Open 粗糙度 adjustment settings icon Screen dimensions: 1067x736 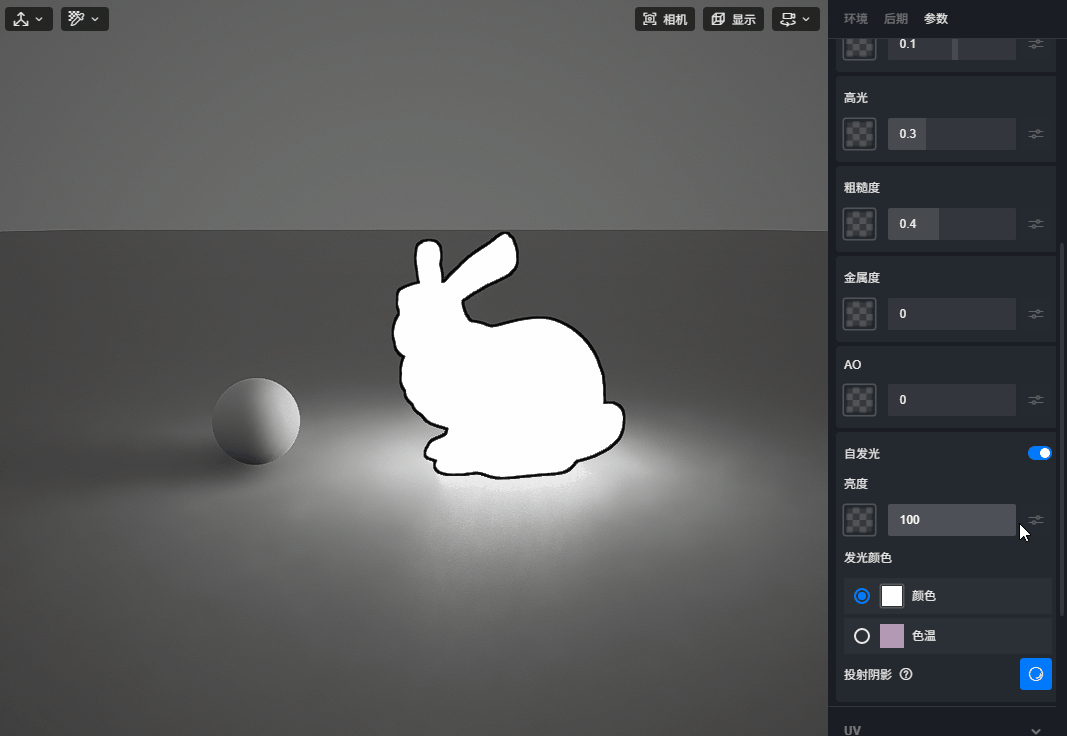pos(1036,224)
